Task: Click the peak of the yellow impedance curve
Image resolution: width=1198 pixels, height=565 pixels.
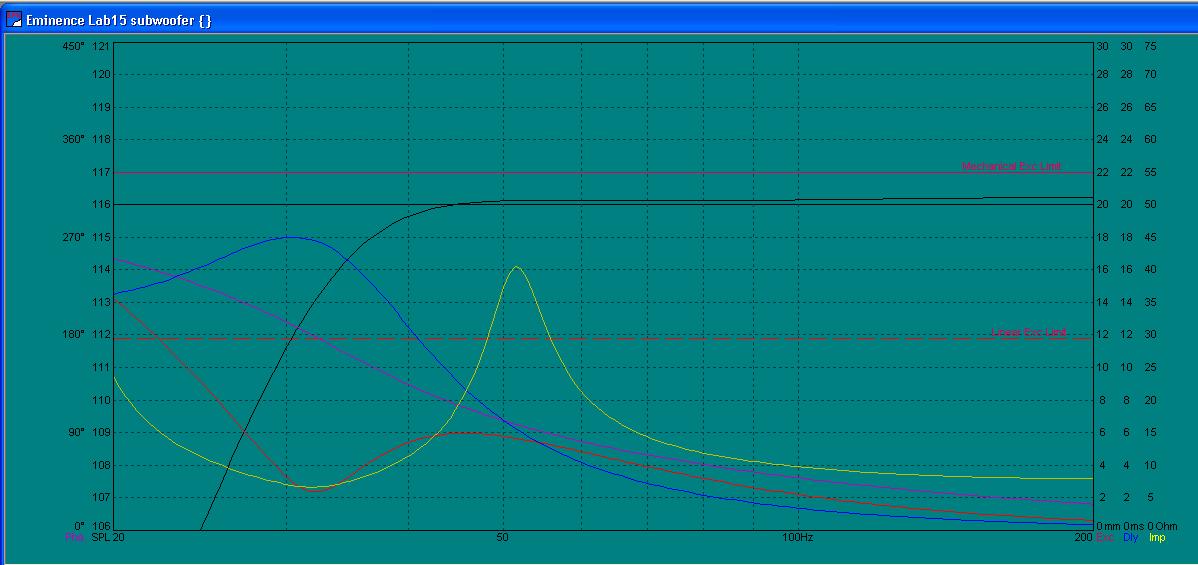Action: click(x=516, y=267)
